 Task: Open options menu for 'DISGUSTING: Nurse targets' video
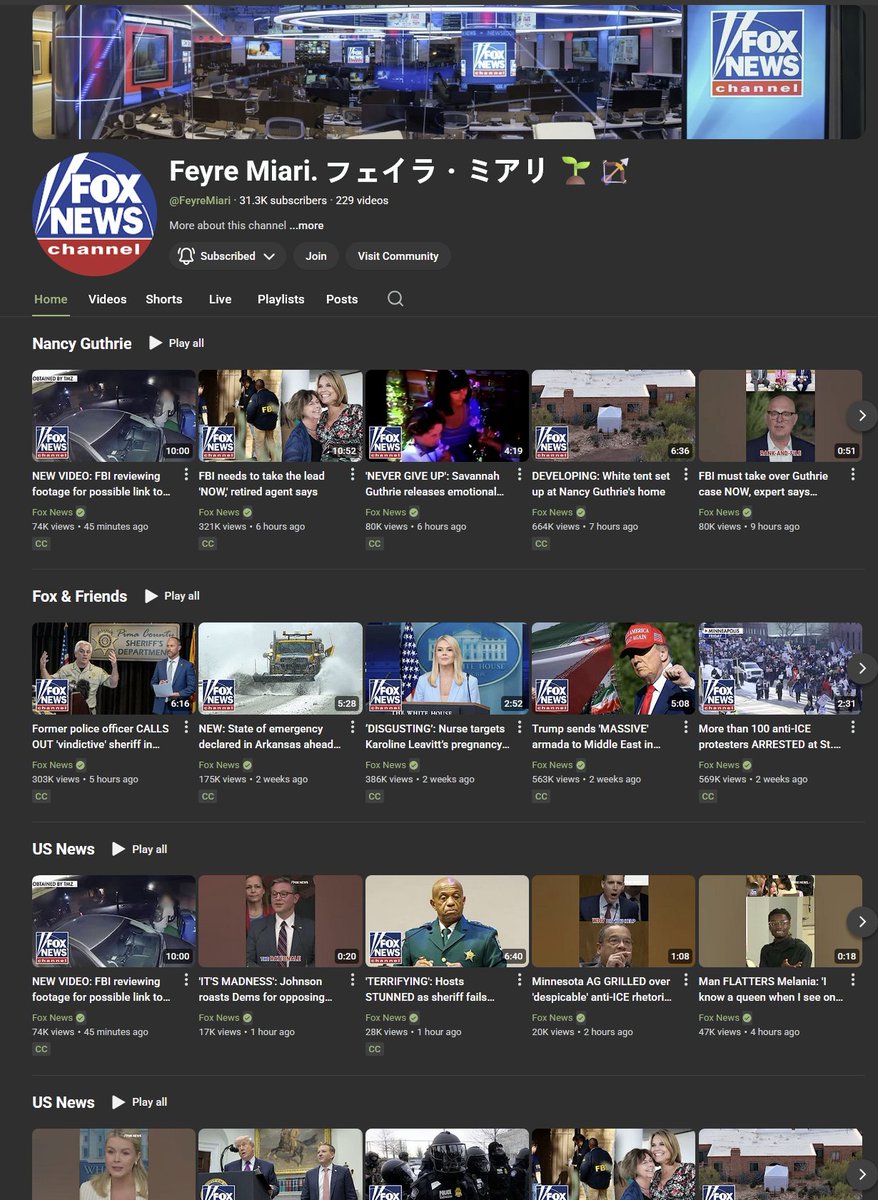coord(519,728)
